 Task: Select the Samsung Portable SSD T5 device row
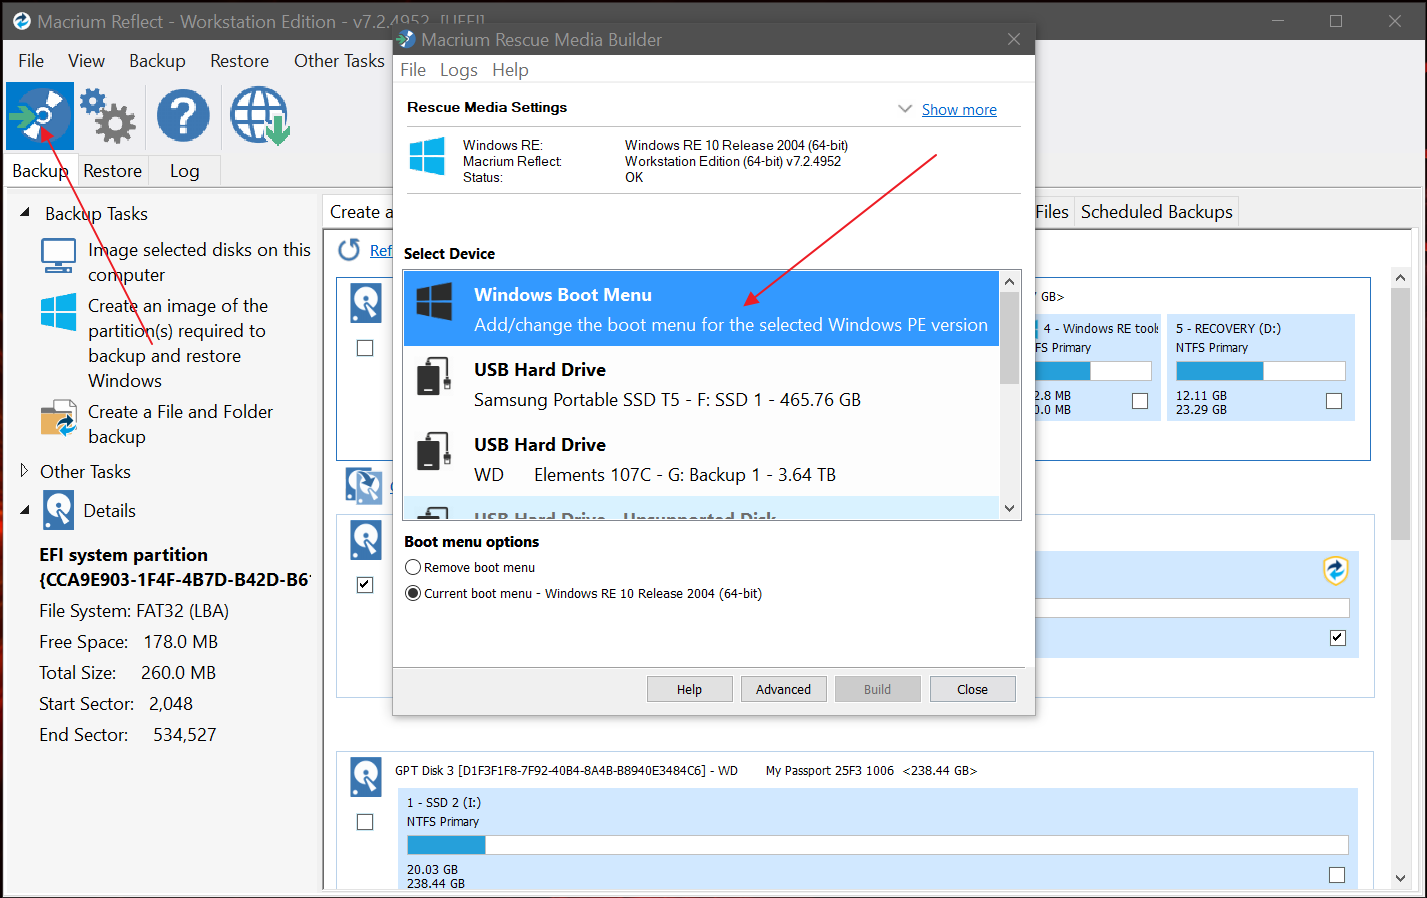pos(701,384)
